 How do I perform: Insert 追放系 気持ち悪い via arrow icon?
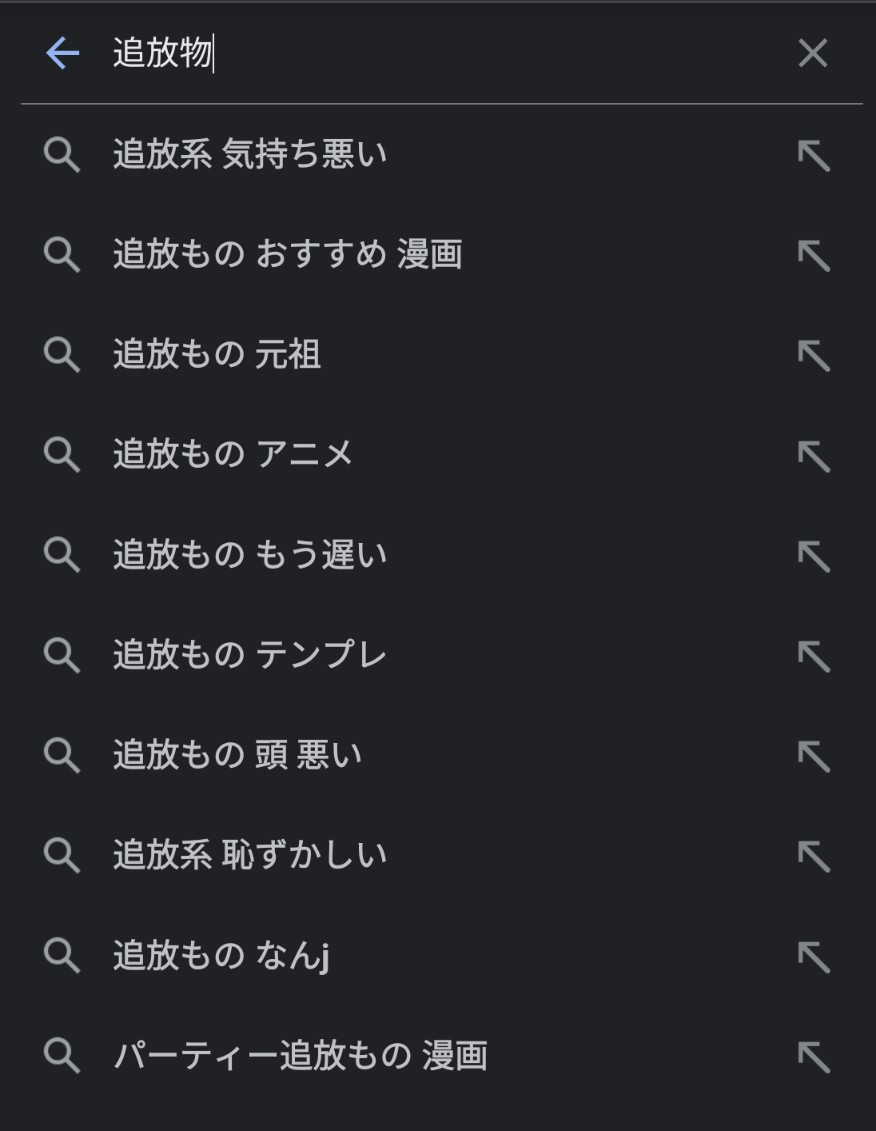[x=813, y=155]
